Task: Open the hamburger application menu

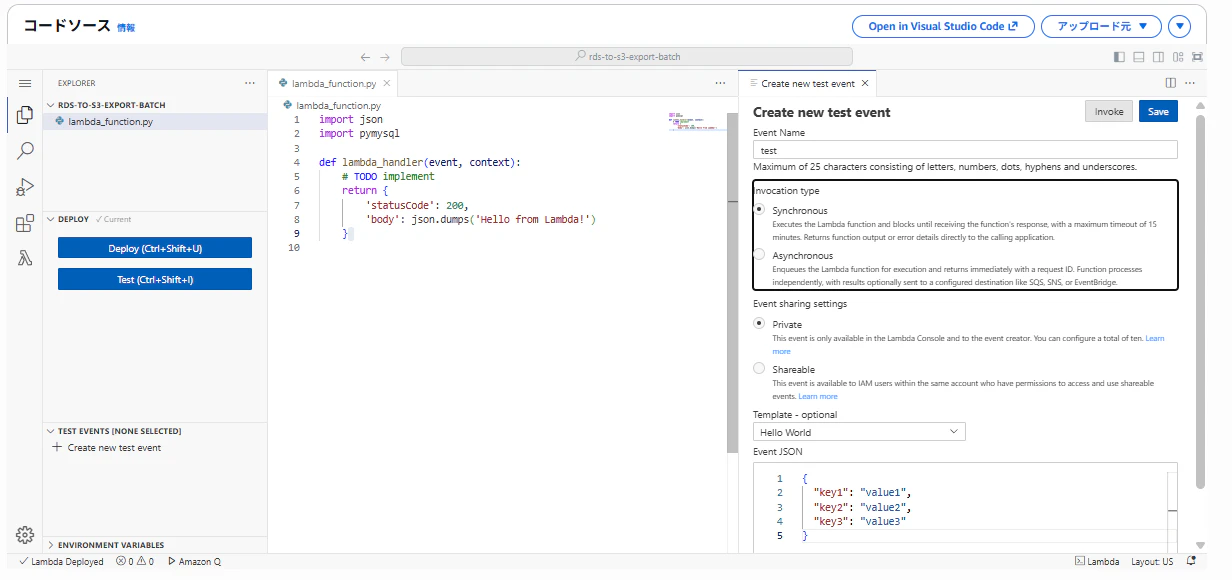Action: tap(25, 83)
